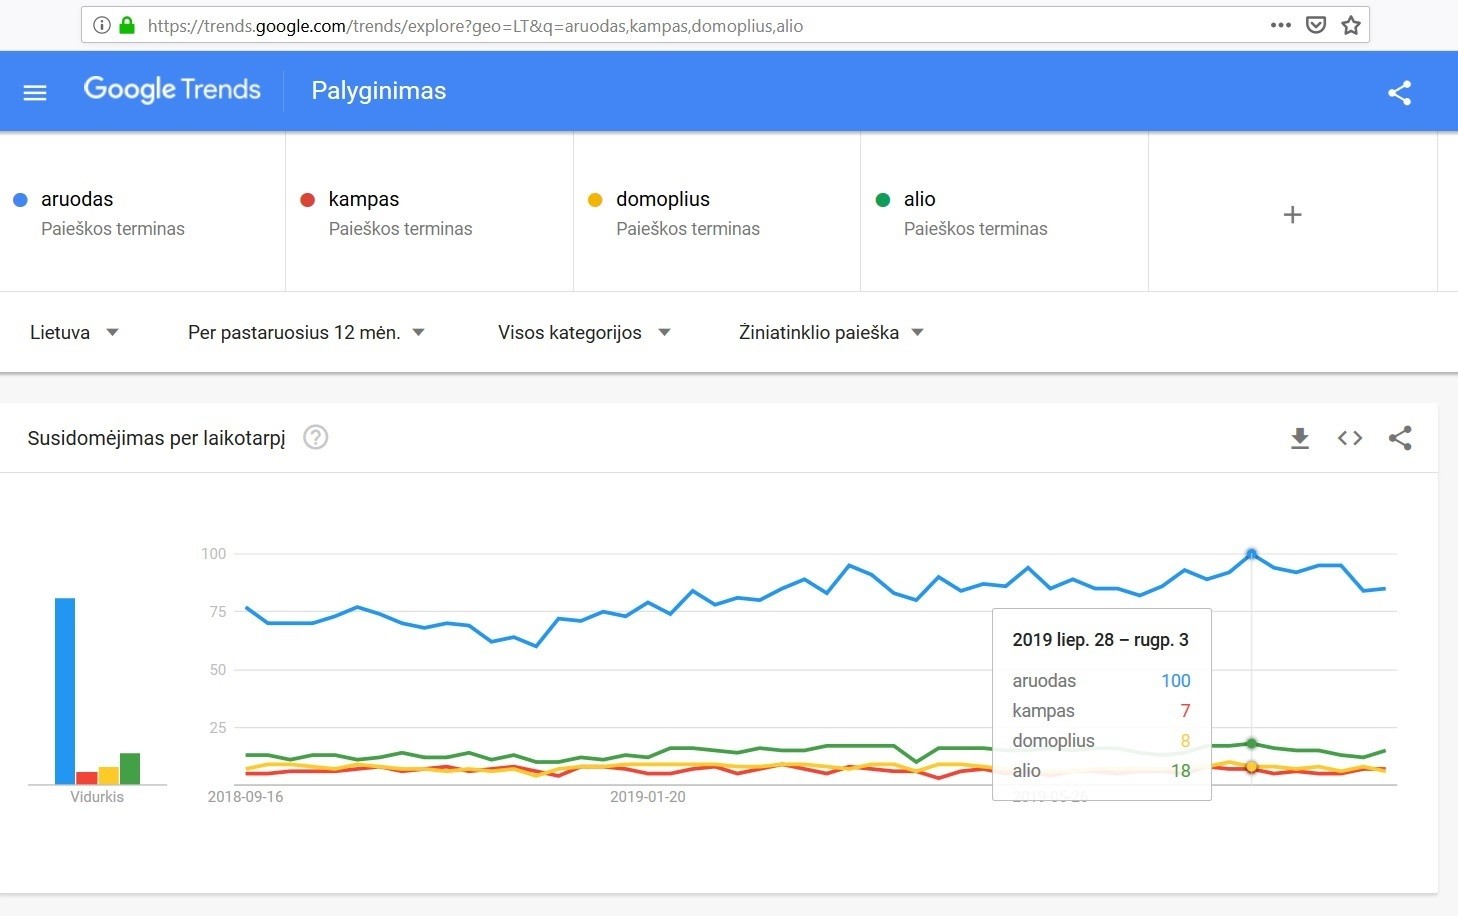Viewport: 1458px width, 916px height.
Task: Share the Susidomėjimas per laikotarpį chart
Action: (1400, 438)
